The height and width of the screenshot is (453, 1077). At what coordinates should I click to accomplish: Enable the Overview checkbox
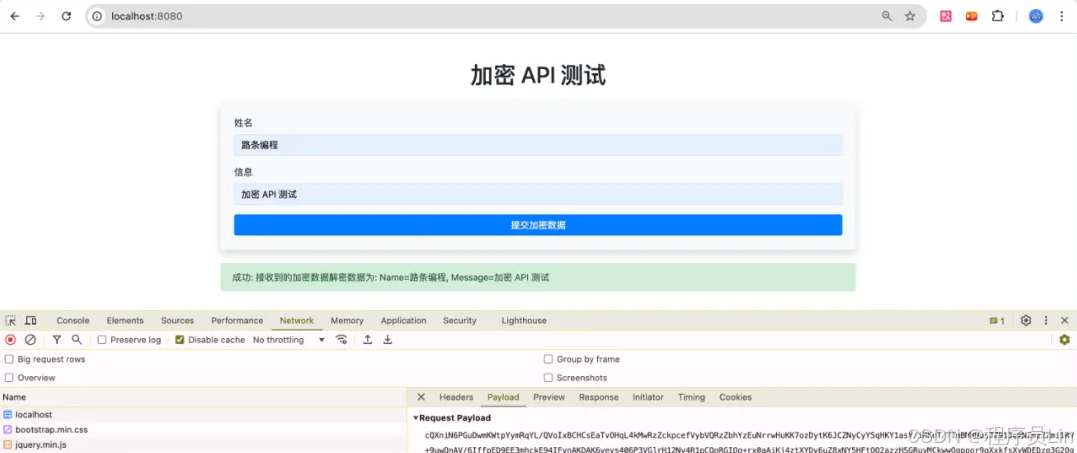pos(9,378)
